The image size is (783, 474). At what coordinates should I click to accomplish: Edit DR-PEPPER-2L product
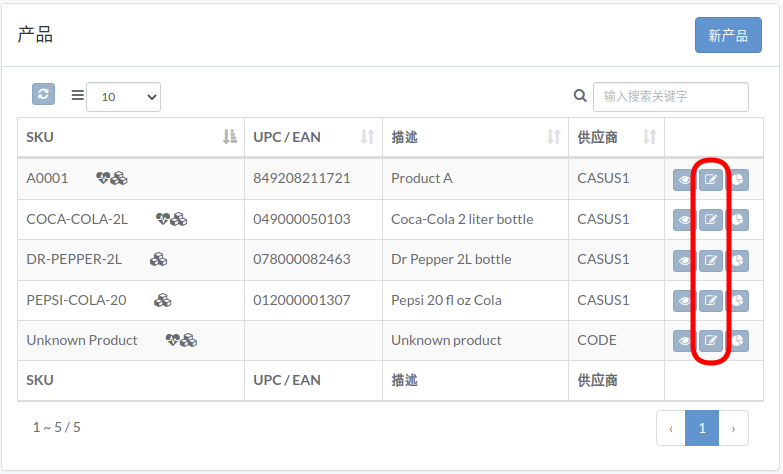point(711,261)
